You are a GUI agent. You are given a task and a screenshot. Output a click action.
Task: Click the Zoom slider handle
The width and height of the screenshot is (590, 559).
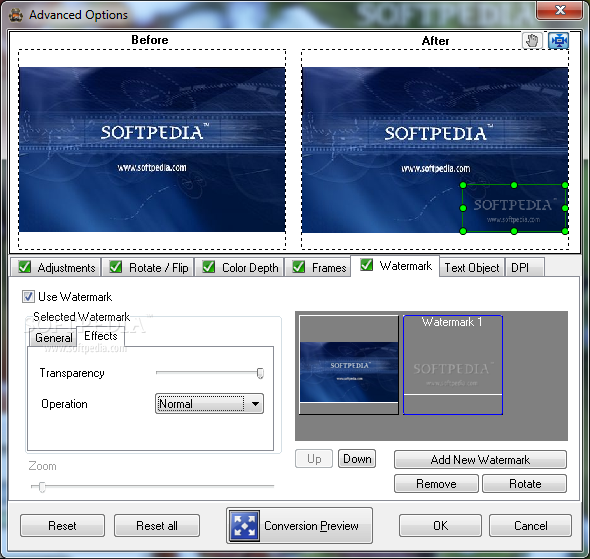42,486
